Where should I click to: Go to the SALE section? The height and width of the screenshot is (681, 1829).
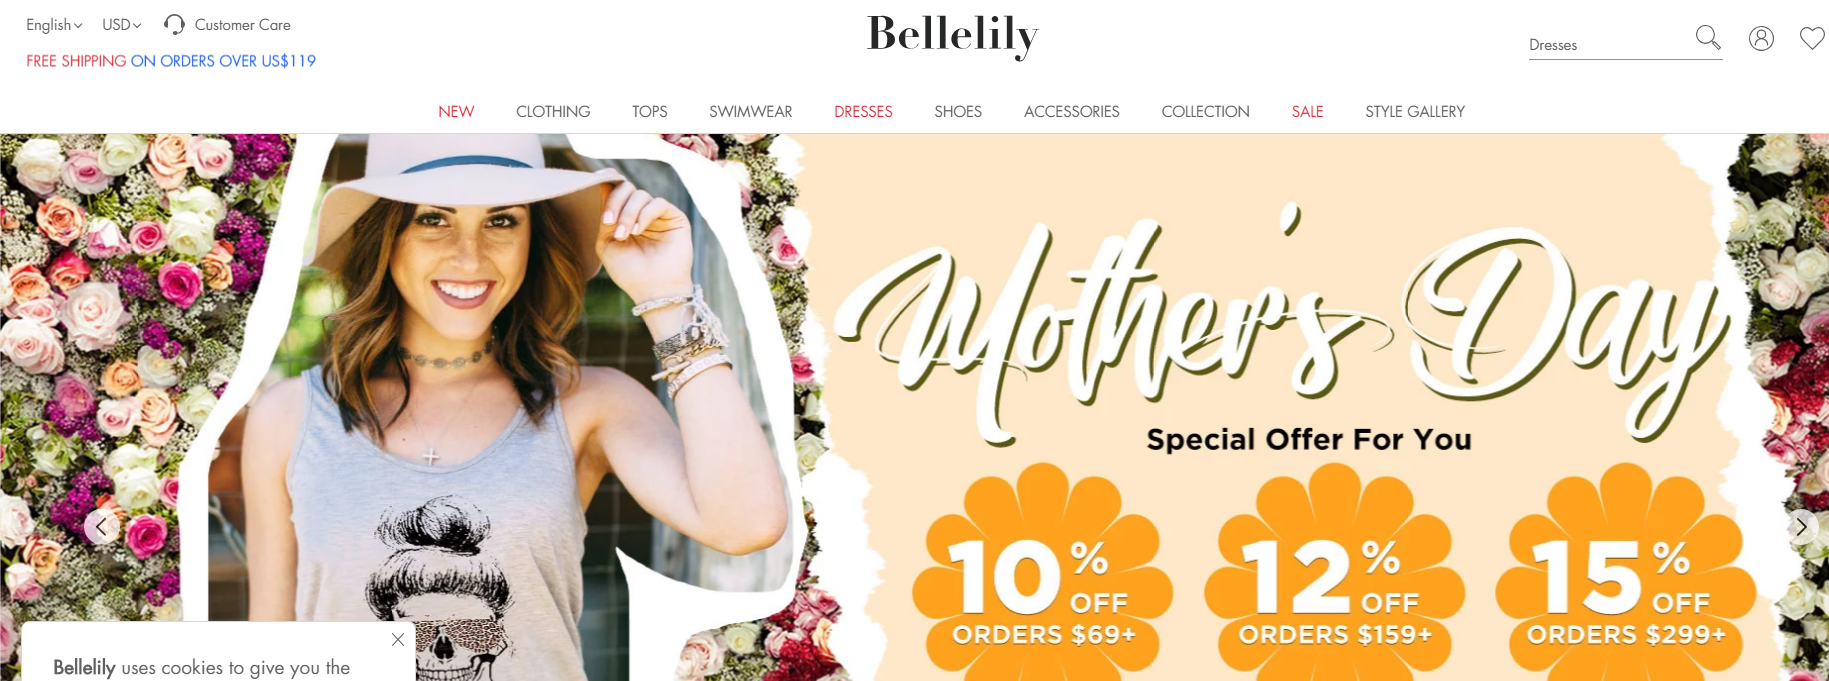[1307, 111]
